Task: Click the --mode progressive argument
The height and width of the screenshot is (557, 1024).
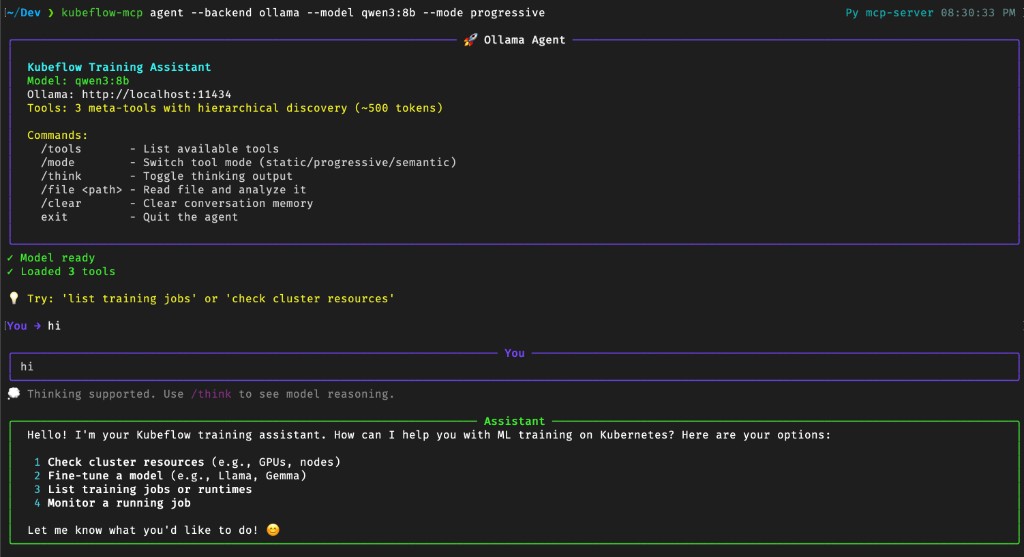Action: click(x=484, y=12)
